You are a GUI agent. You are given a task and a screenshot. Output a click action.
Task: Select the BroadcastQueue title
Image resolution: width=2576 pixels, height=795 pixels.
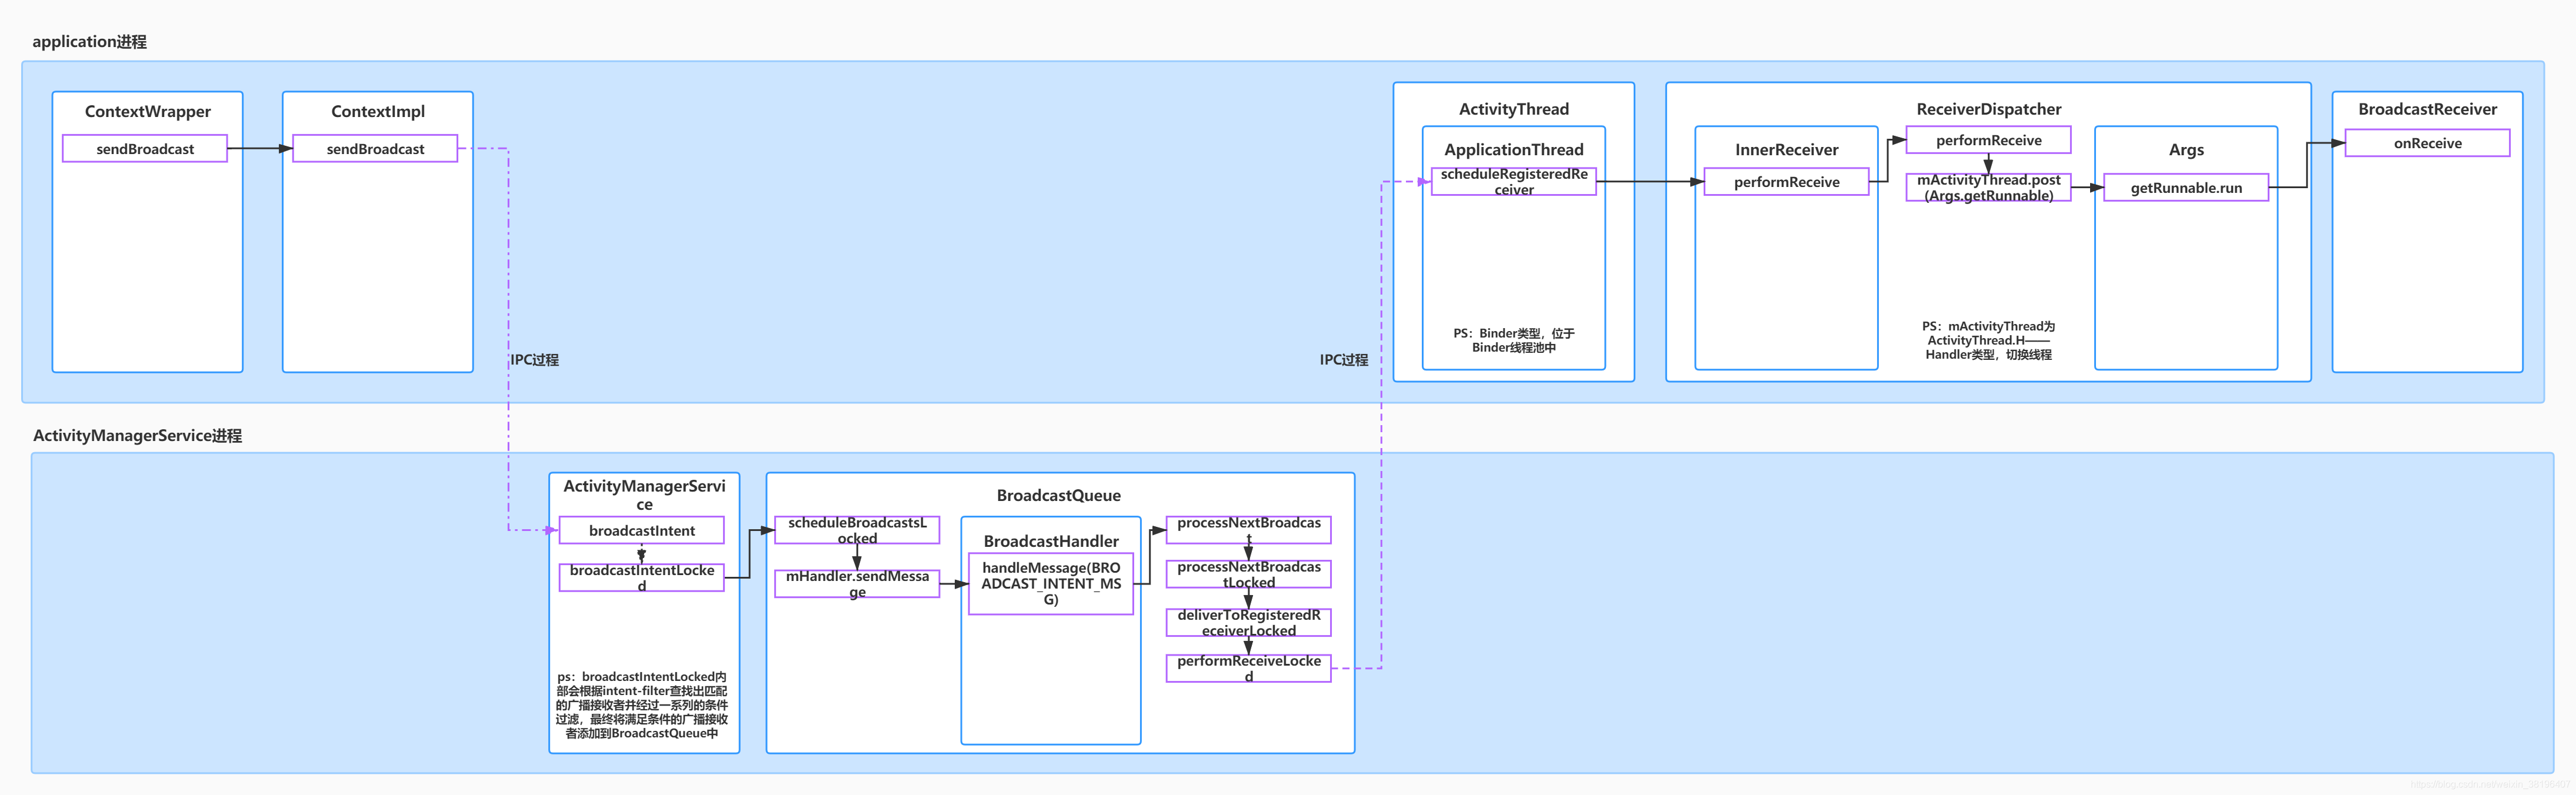pyautogui.click(x=1059, y=495)
